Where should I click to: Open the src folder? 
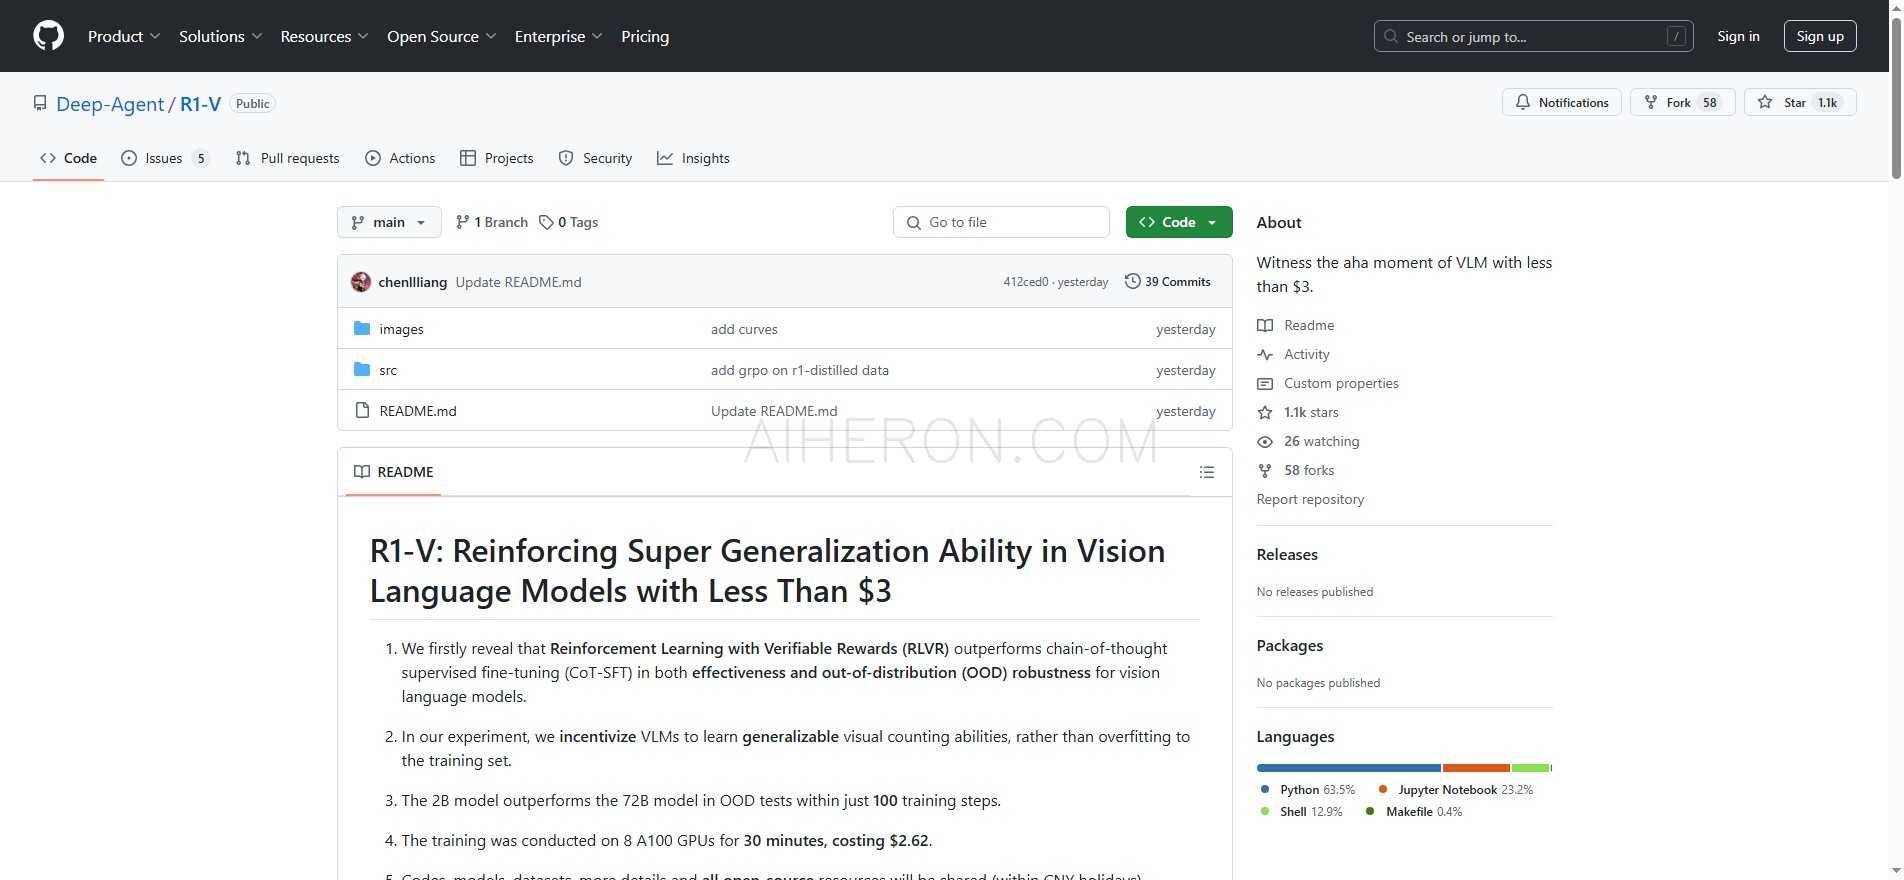click(388, 370)
